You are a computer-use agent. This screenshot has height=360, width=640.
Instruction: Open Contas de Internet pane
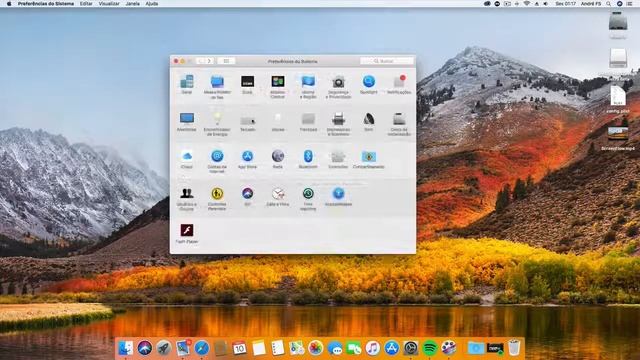217,161
